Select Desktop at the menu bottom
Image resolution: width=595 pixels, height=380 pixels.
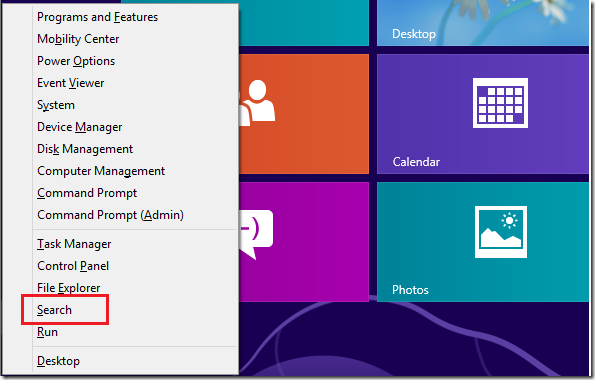(x=58, y=361)
